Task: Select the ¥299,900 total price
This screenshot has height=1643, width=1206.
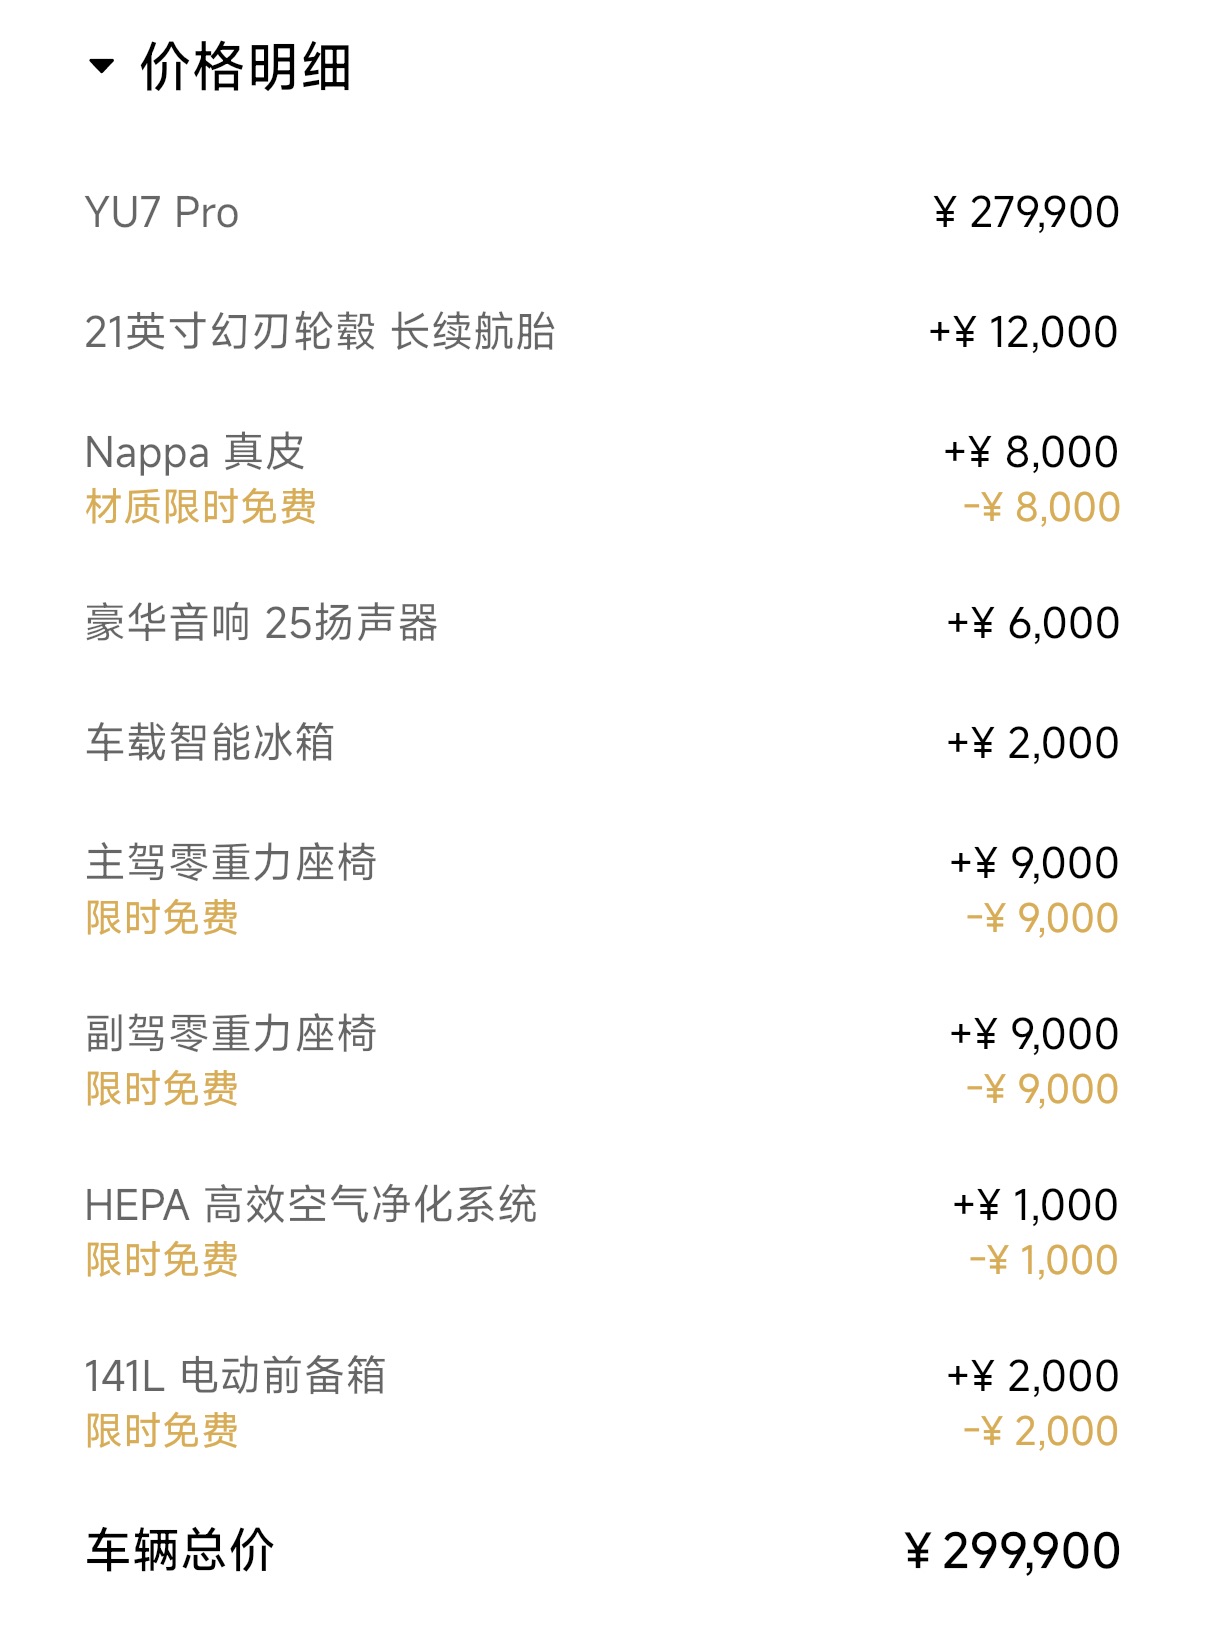Action: pos(1012,1551)
